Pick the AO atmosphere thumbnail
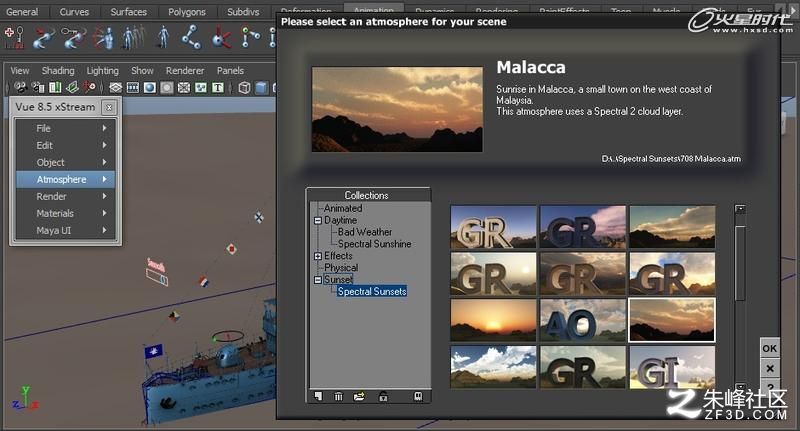800x431 pixels. (x=583, y=320)
